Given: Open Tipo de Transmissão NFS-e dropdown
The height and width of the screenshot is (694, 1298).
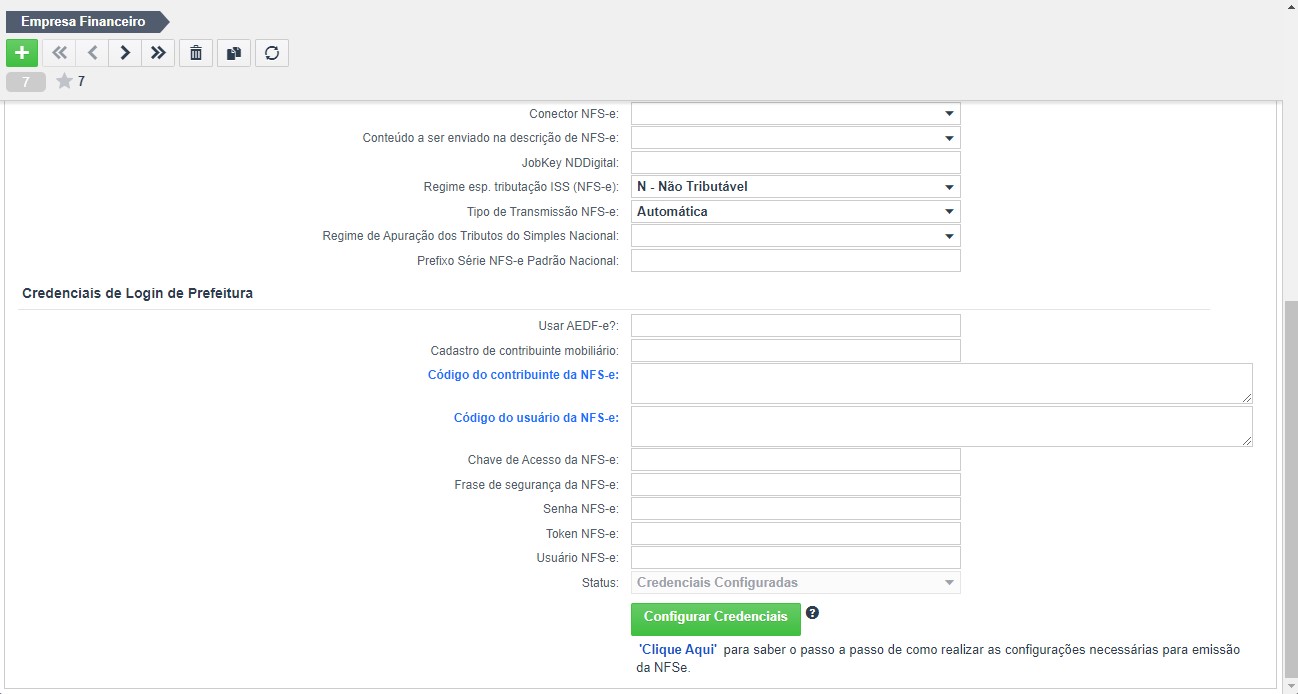Looking at the screenshot, I should (796, 212).
